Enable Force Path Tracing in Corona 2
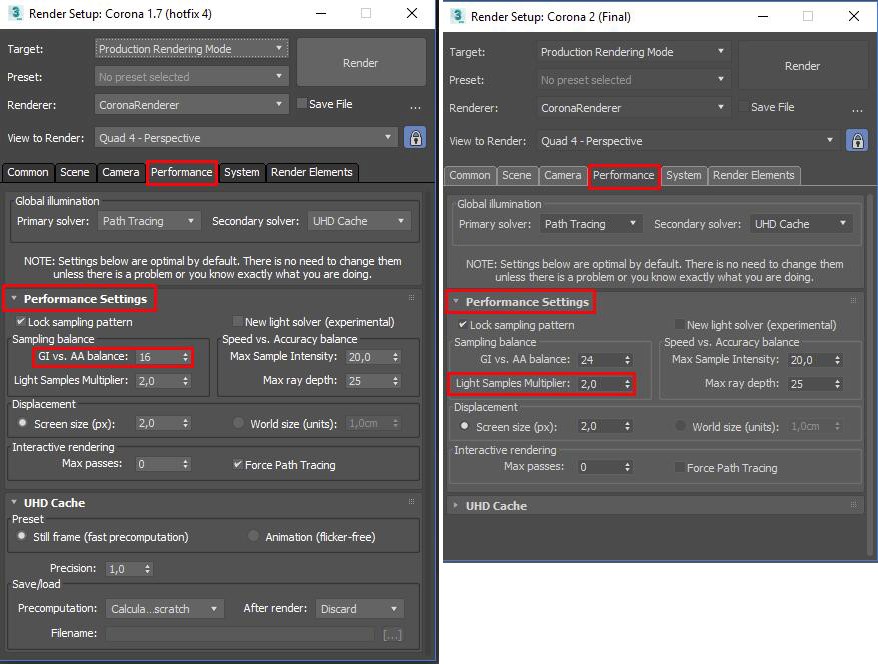This screenshot has height=664, width=878. (x=680, y=467)
